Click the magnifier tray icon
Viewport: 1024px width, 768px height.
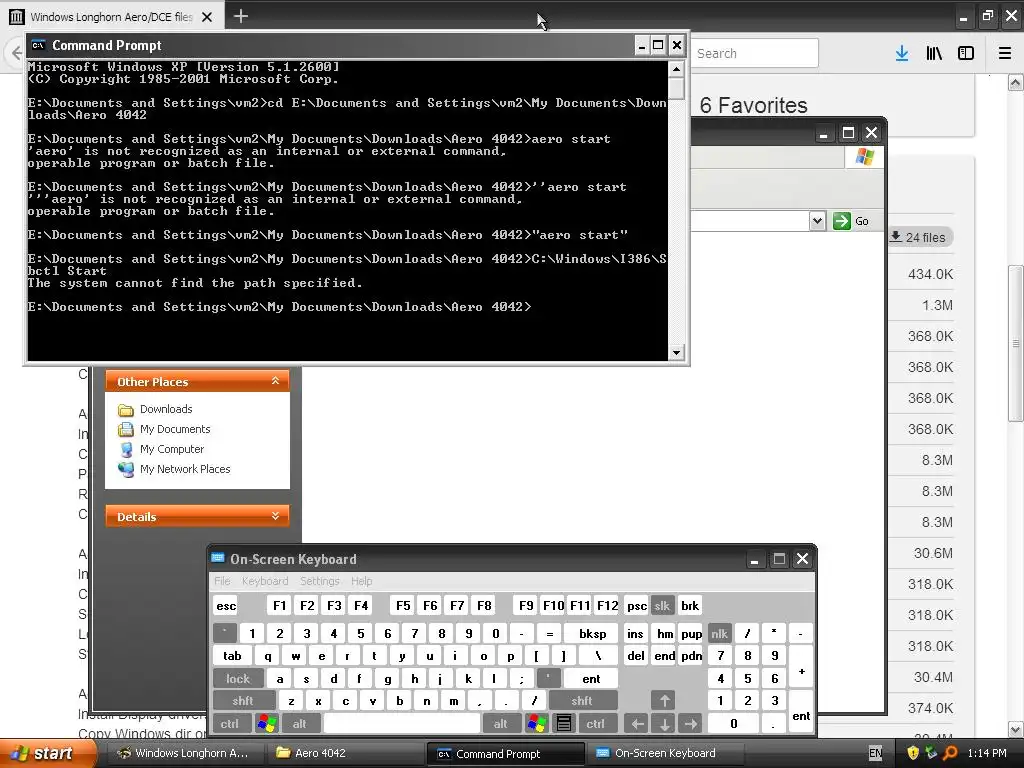click(x=950, y=753)
